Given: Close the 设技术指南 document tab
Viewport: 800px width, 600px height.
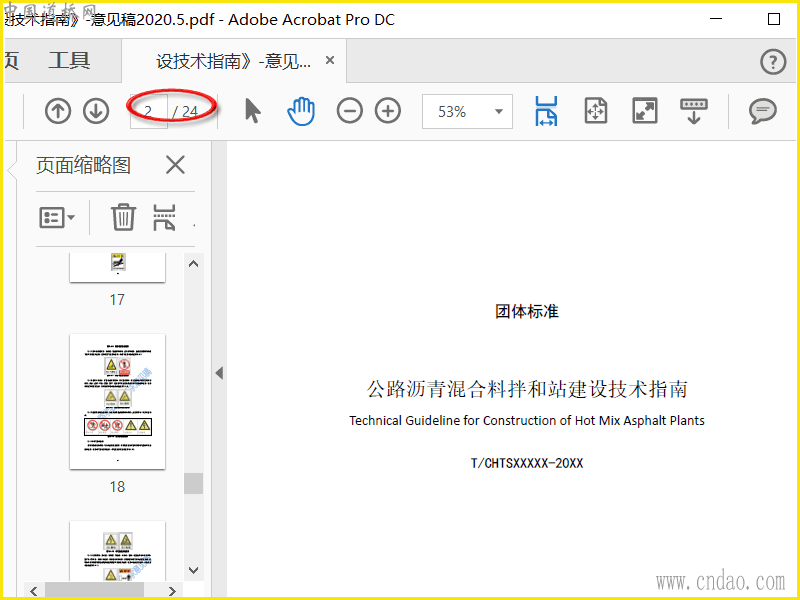Looking at the screenshot, I should pos(330,60).
